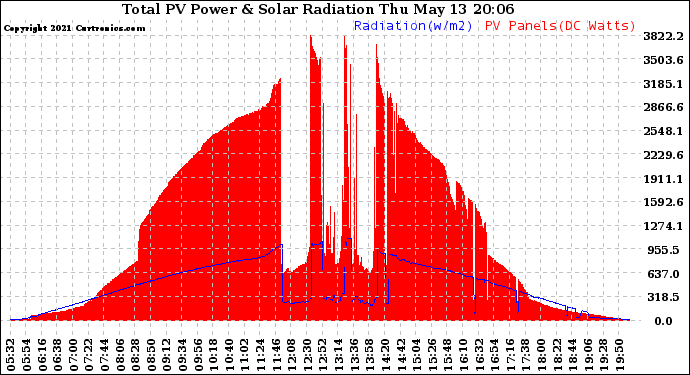Screen dimensions: 690x375
Task: Click the 07:44 time label
Action: (x=105, y=355)
